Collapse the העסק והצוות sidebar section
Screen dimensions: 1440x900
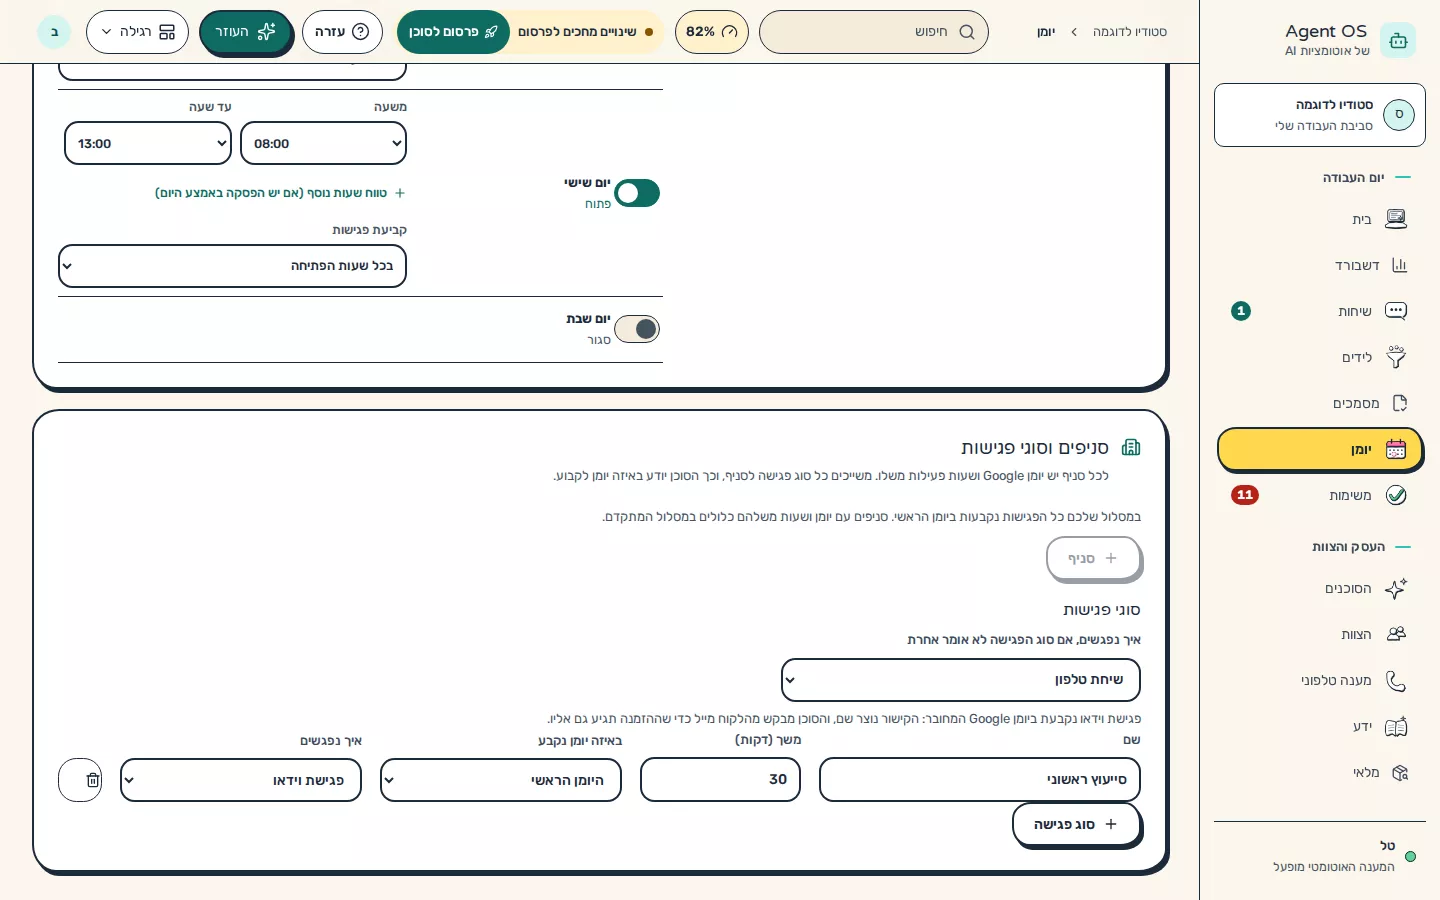pos(1361,547)
